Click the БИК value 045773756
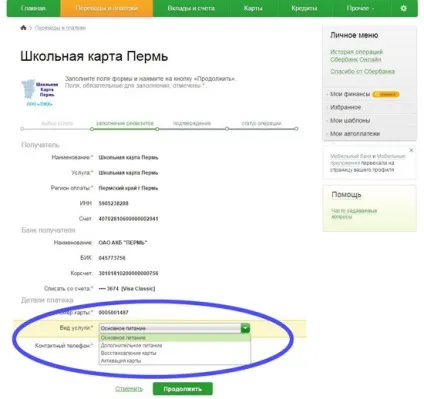This screenshot has width=424, height=399. [112, 258]
